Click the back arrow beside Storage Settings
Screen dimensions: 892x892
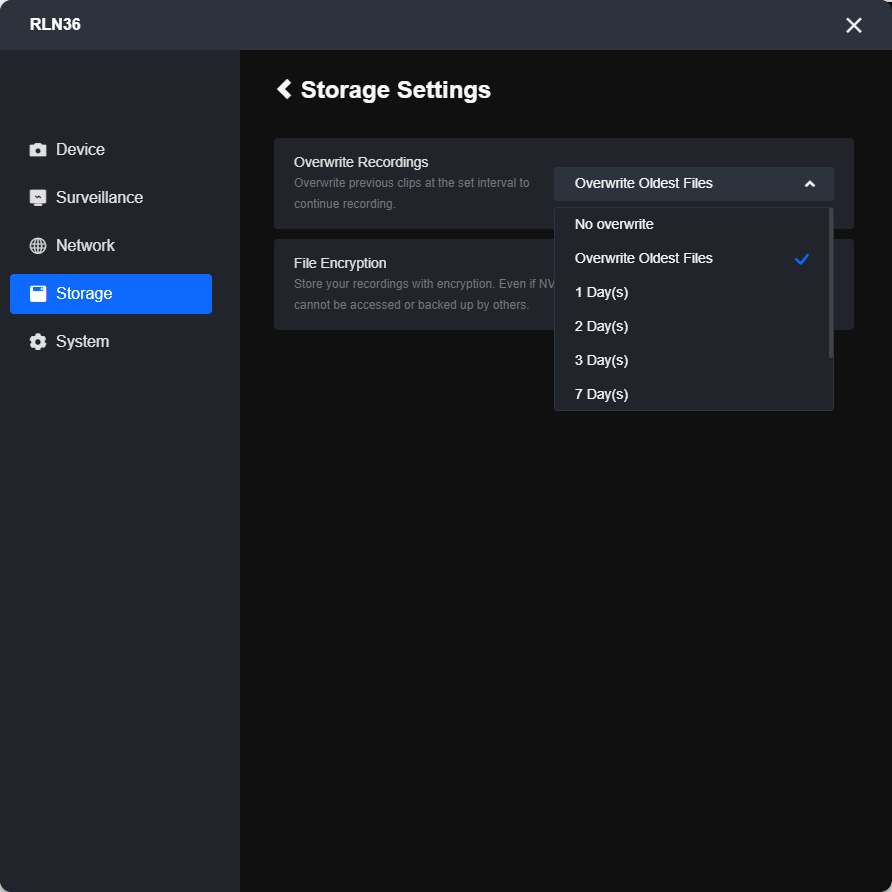(x=284, y=89)
